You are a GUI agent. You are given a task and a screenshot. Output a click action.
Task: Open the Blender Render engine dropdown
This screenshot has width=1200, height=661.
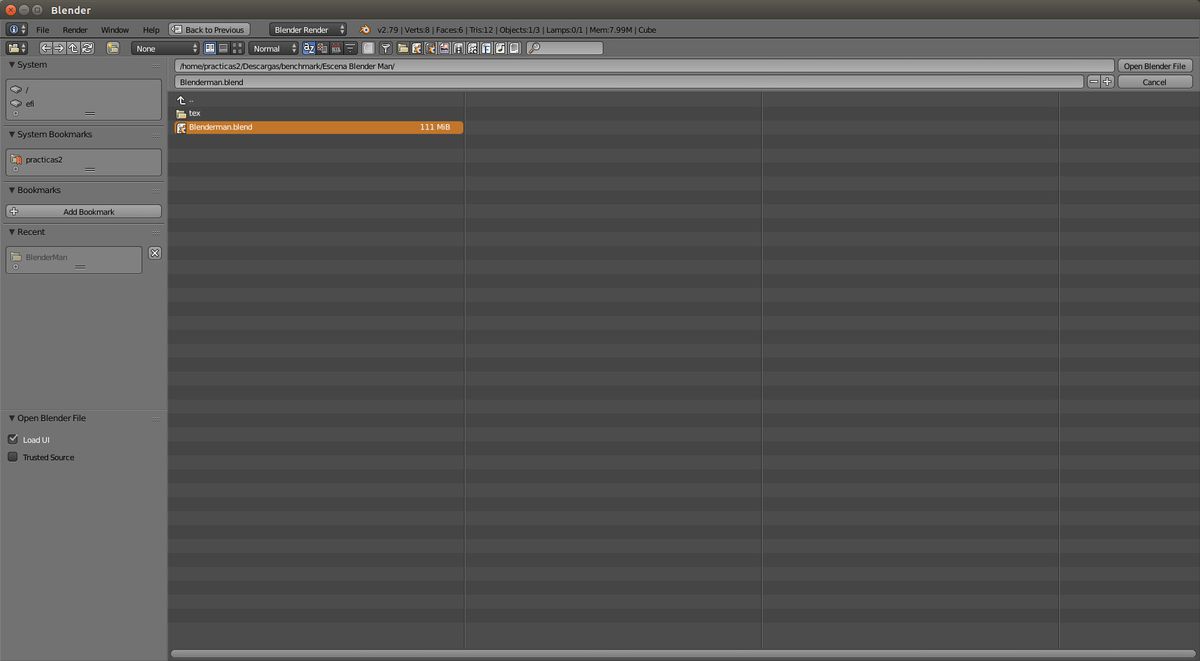click(308, 30)
